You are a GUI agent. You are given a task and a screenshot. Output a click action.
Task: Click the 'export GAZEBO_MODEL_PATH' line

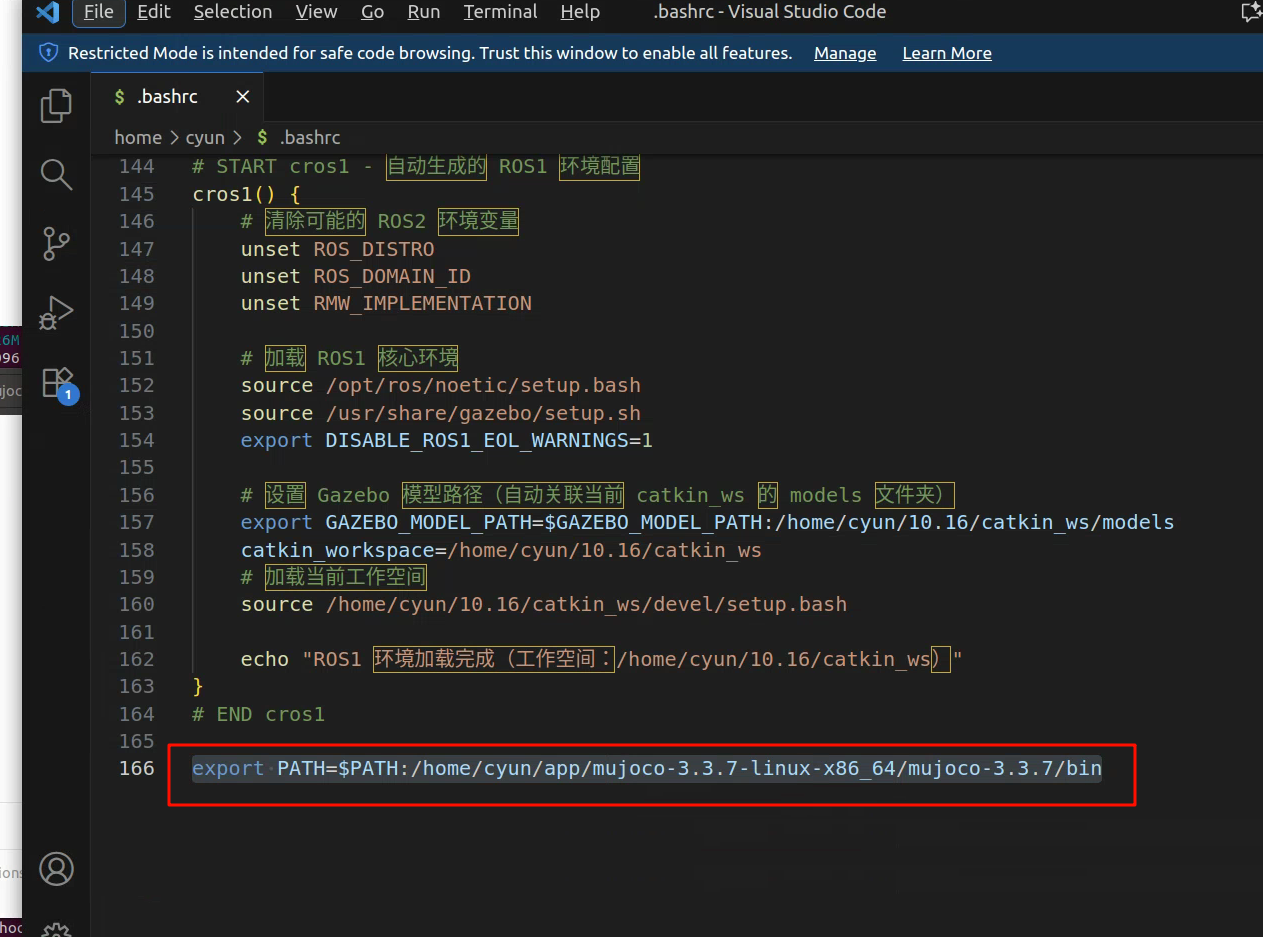click(707, 522)
